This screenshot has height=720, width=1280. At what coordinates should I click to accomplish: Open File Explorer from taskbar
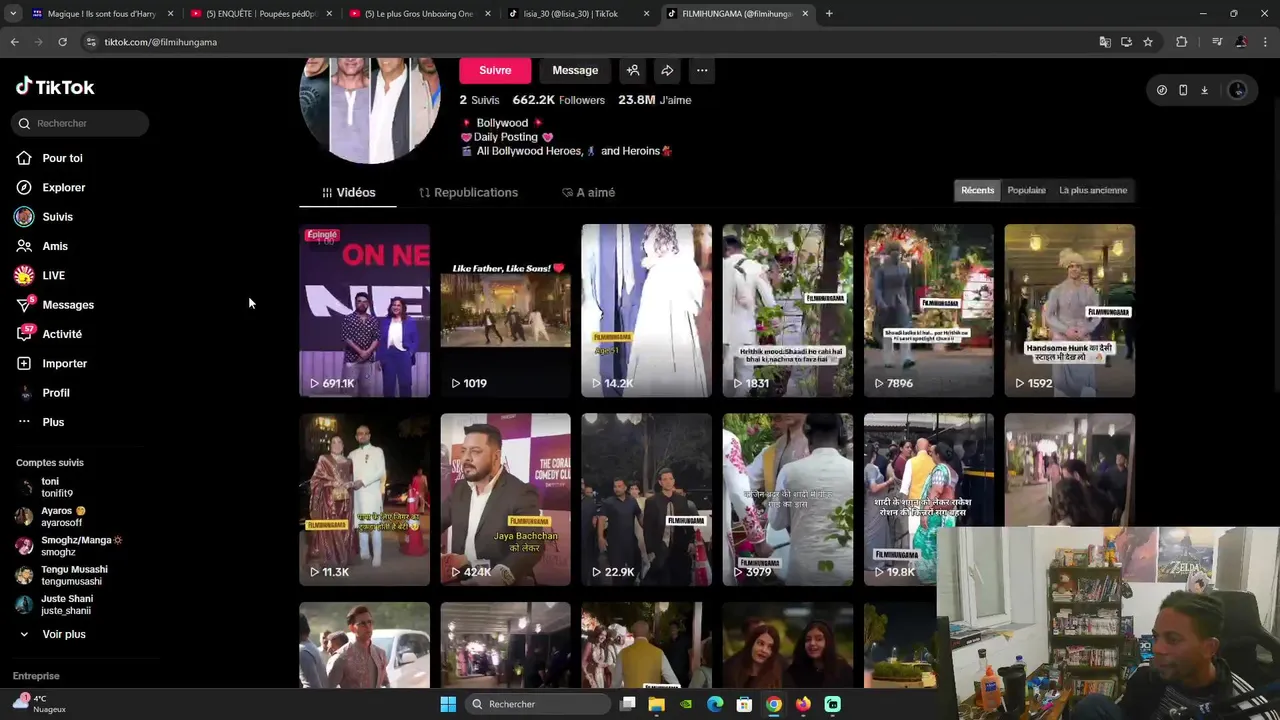656,704
